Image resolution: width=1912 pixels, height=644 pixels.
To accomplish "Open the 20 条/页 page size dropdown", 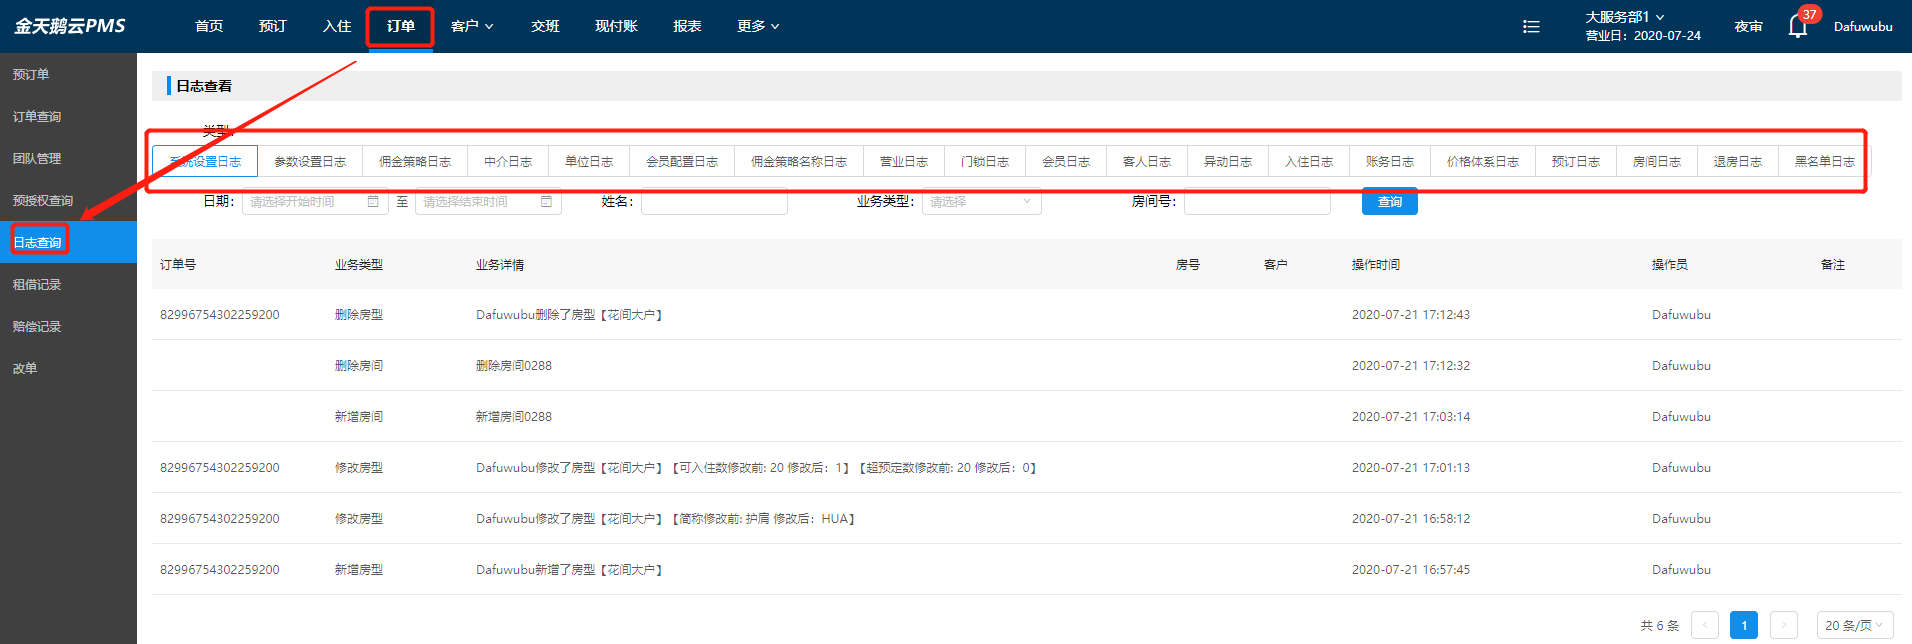I will tap(1854, 625).
